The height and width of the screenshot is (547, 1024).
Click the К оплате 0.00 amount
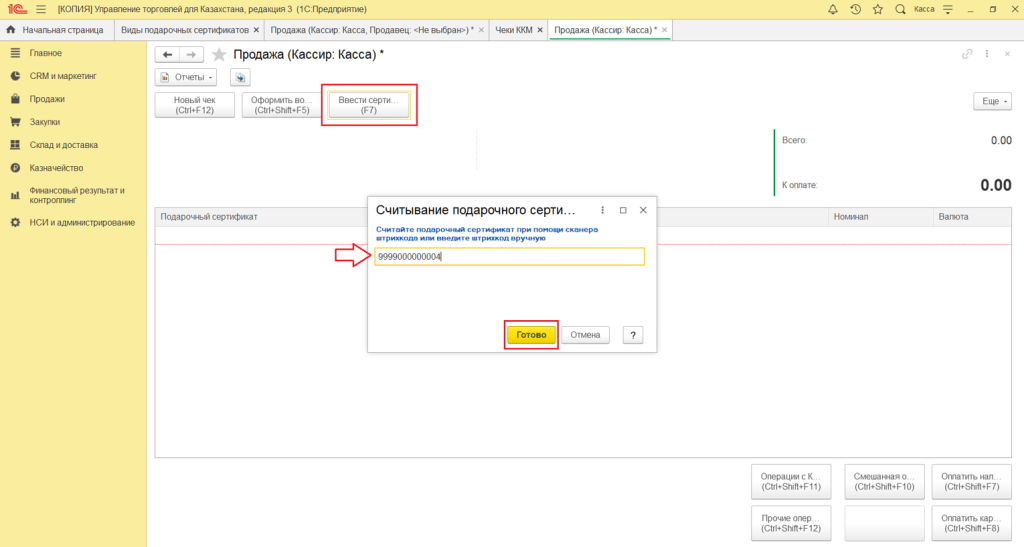click(995, 185)
